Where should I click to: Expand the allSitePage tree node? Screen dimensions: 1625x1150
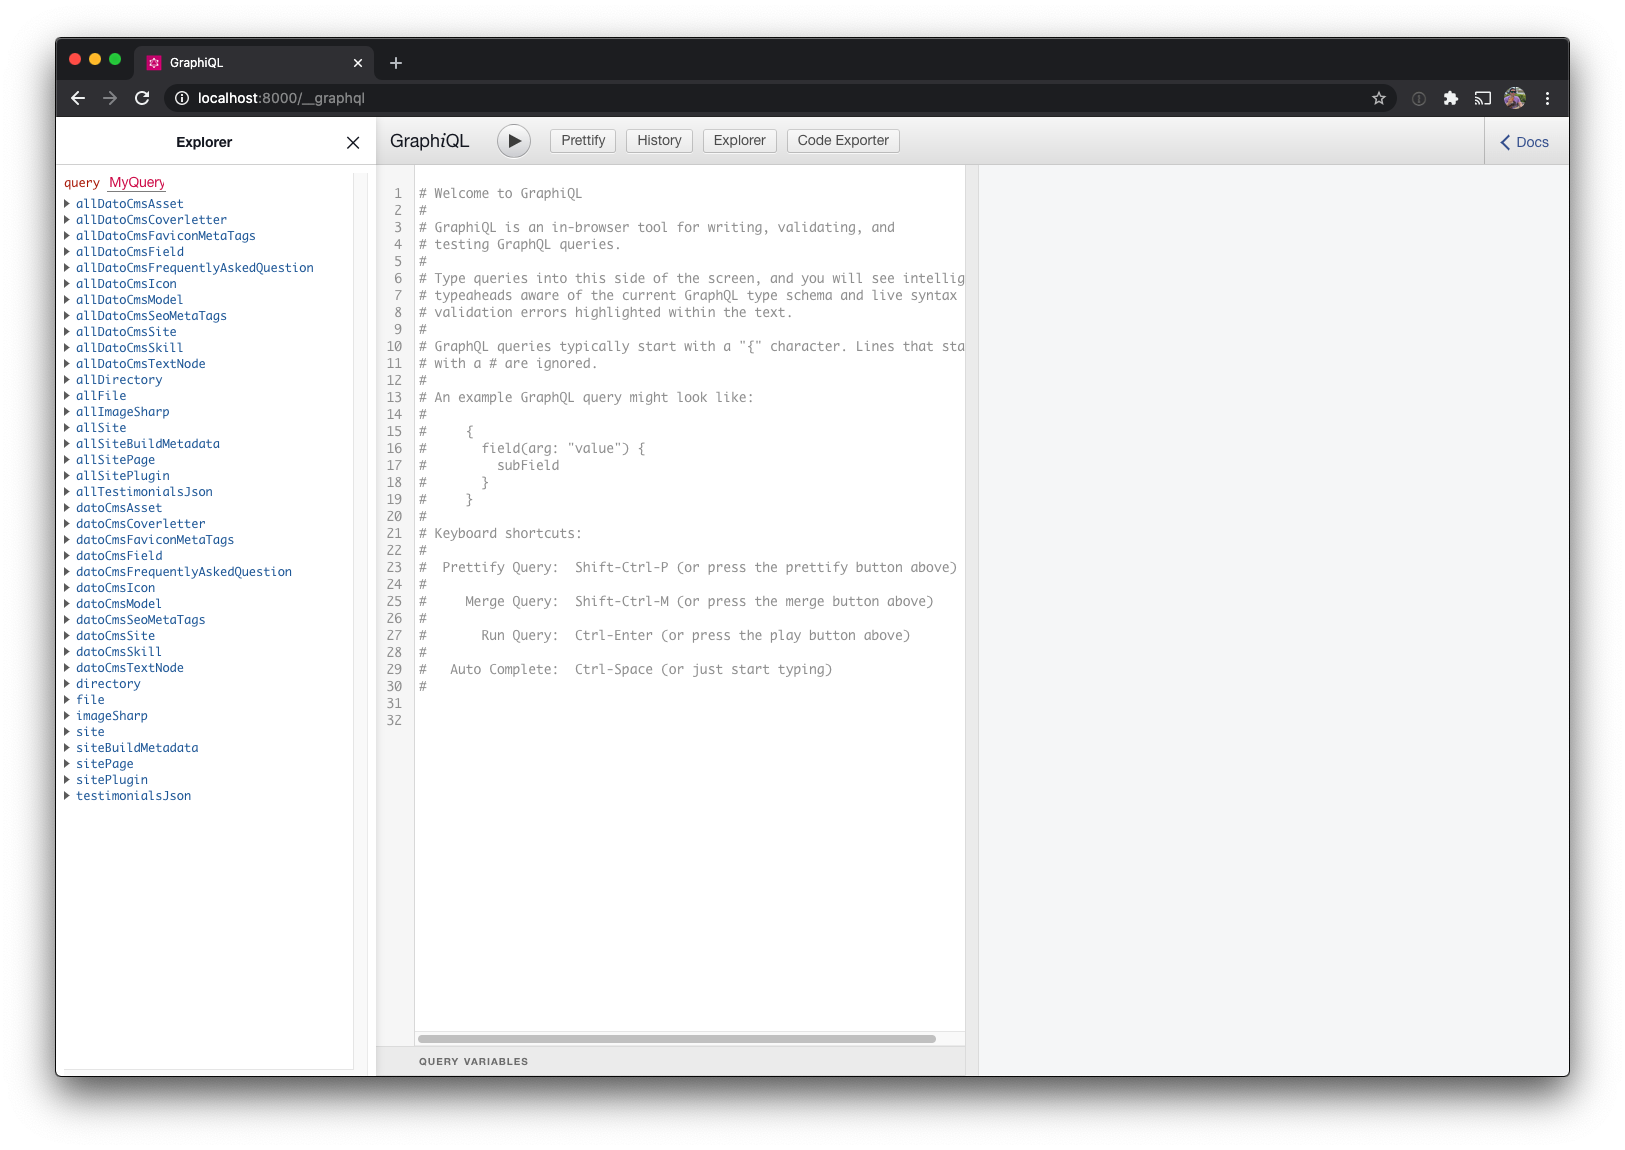coord(115,460)
